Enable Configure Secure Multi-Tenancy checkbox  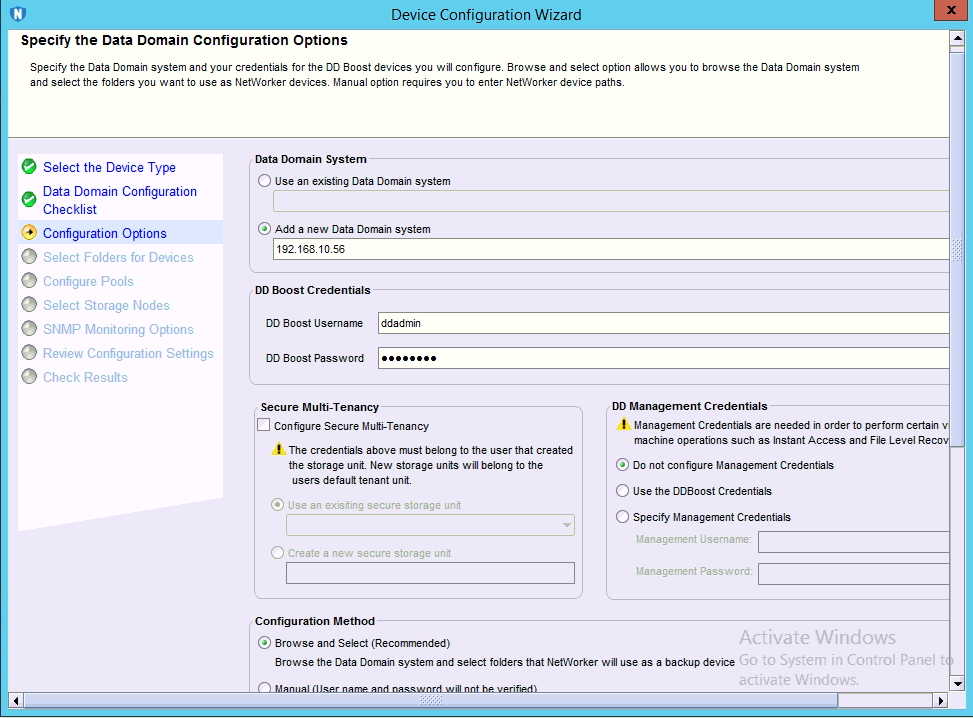tap(264, 425)
